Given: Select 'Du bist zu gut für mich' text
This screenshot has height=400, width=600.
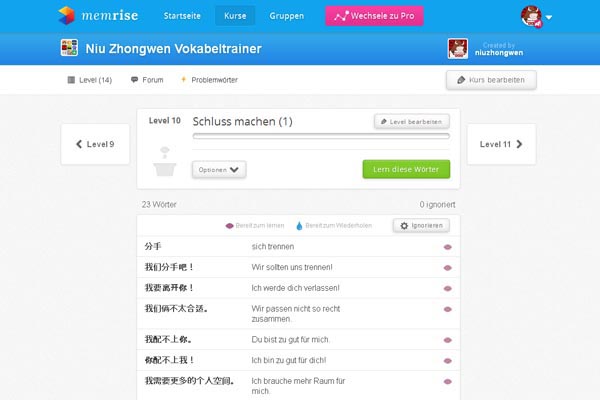Looking at the screenshot, I should click(290, 340).
